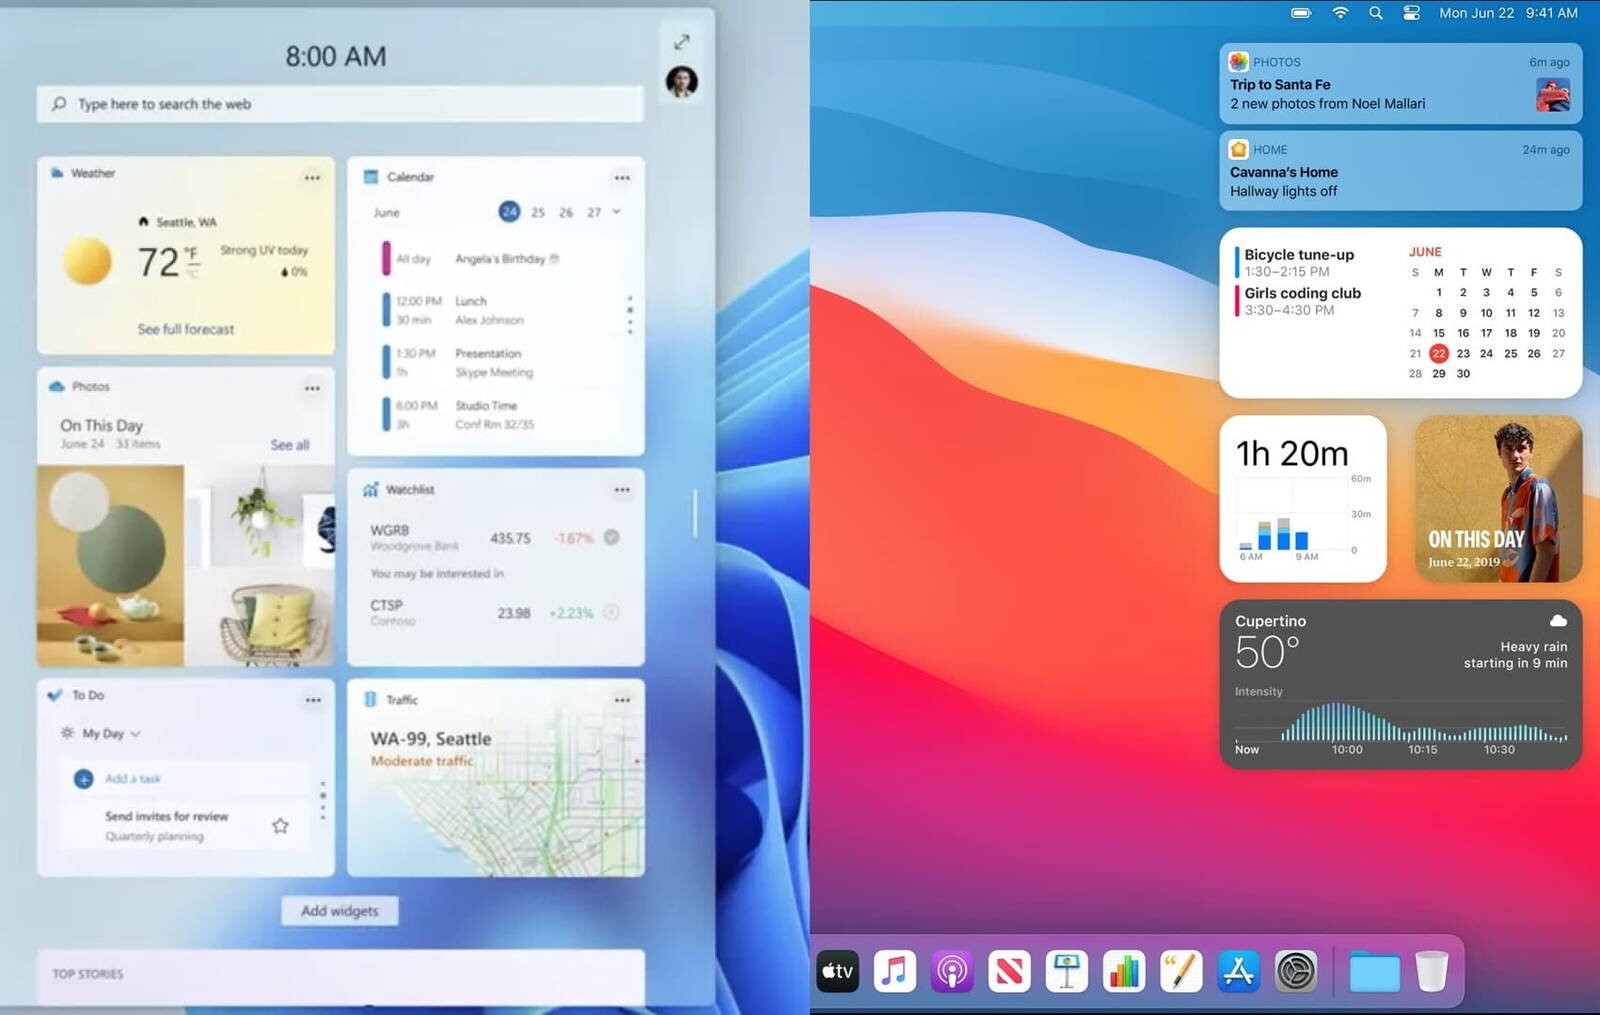Click the rain intensity chart in Cupertino widget

(x=1400, y=722)
